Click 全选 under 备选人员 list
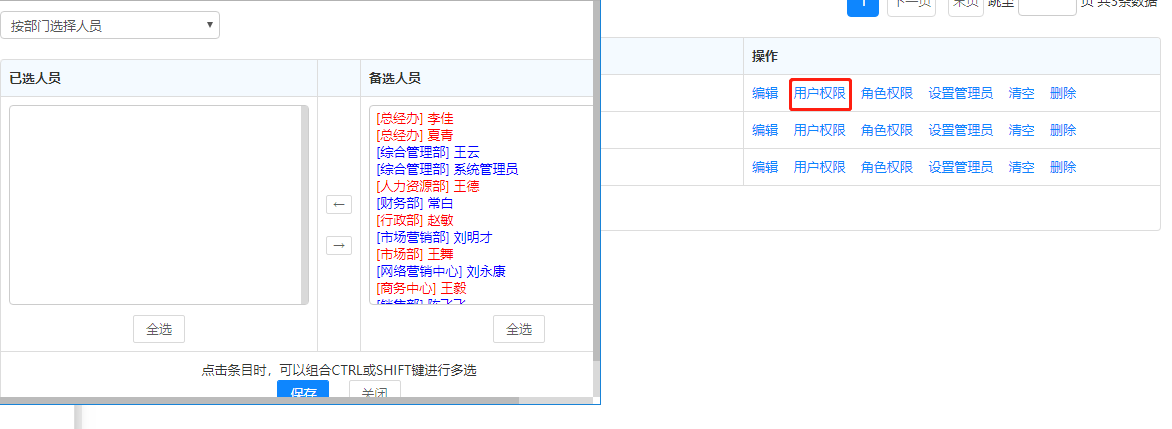Viewport: 1172px width, 429px height. point(518,329)
